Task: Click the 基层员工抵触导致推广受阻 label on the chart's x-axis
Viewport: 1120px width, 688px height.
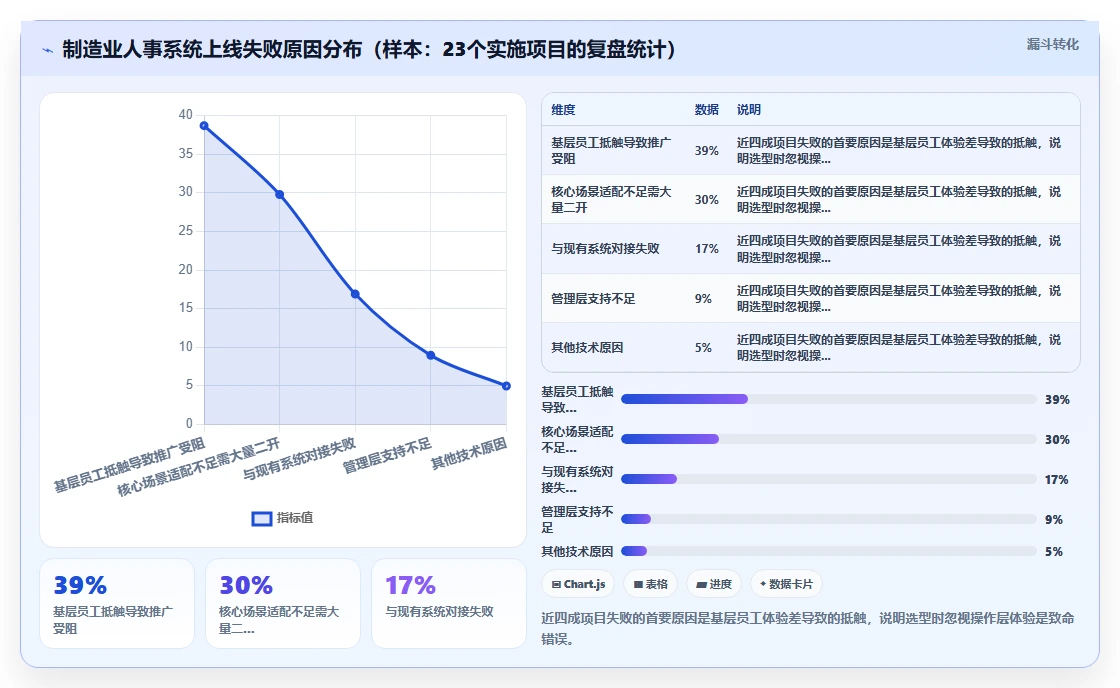Action: [x=129, y=466]
